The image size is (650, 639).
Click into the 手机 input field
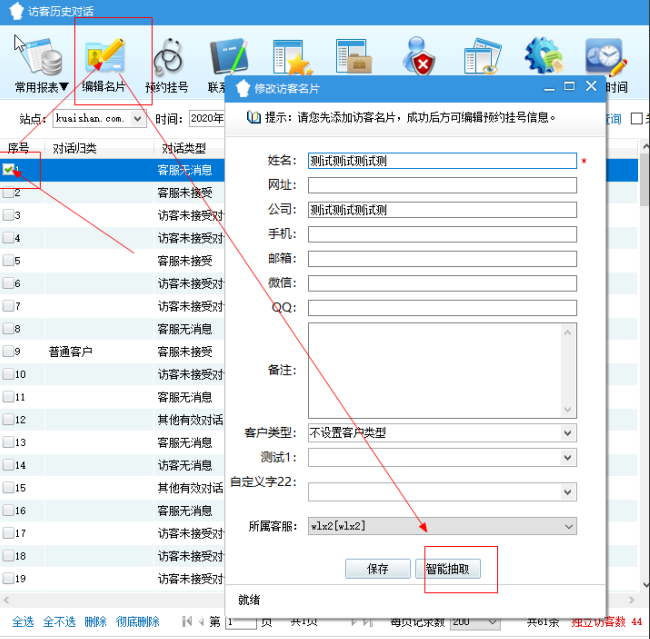(442, 234)
